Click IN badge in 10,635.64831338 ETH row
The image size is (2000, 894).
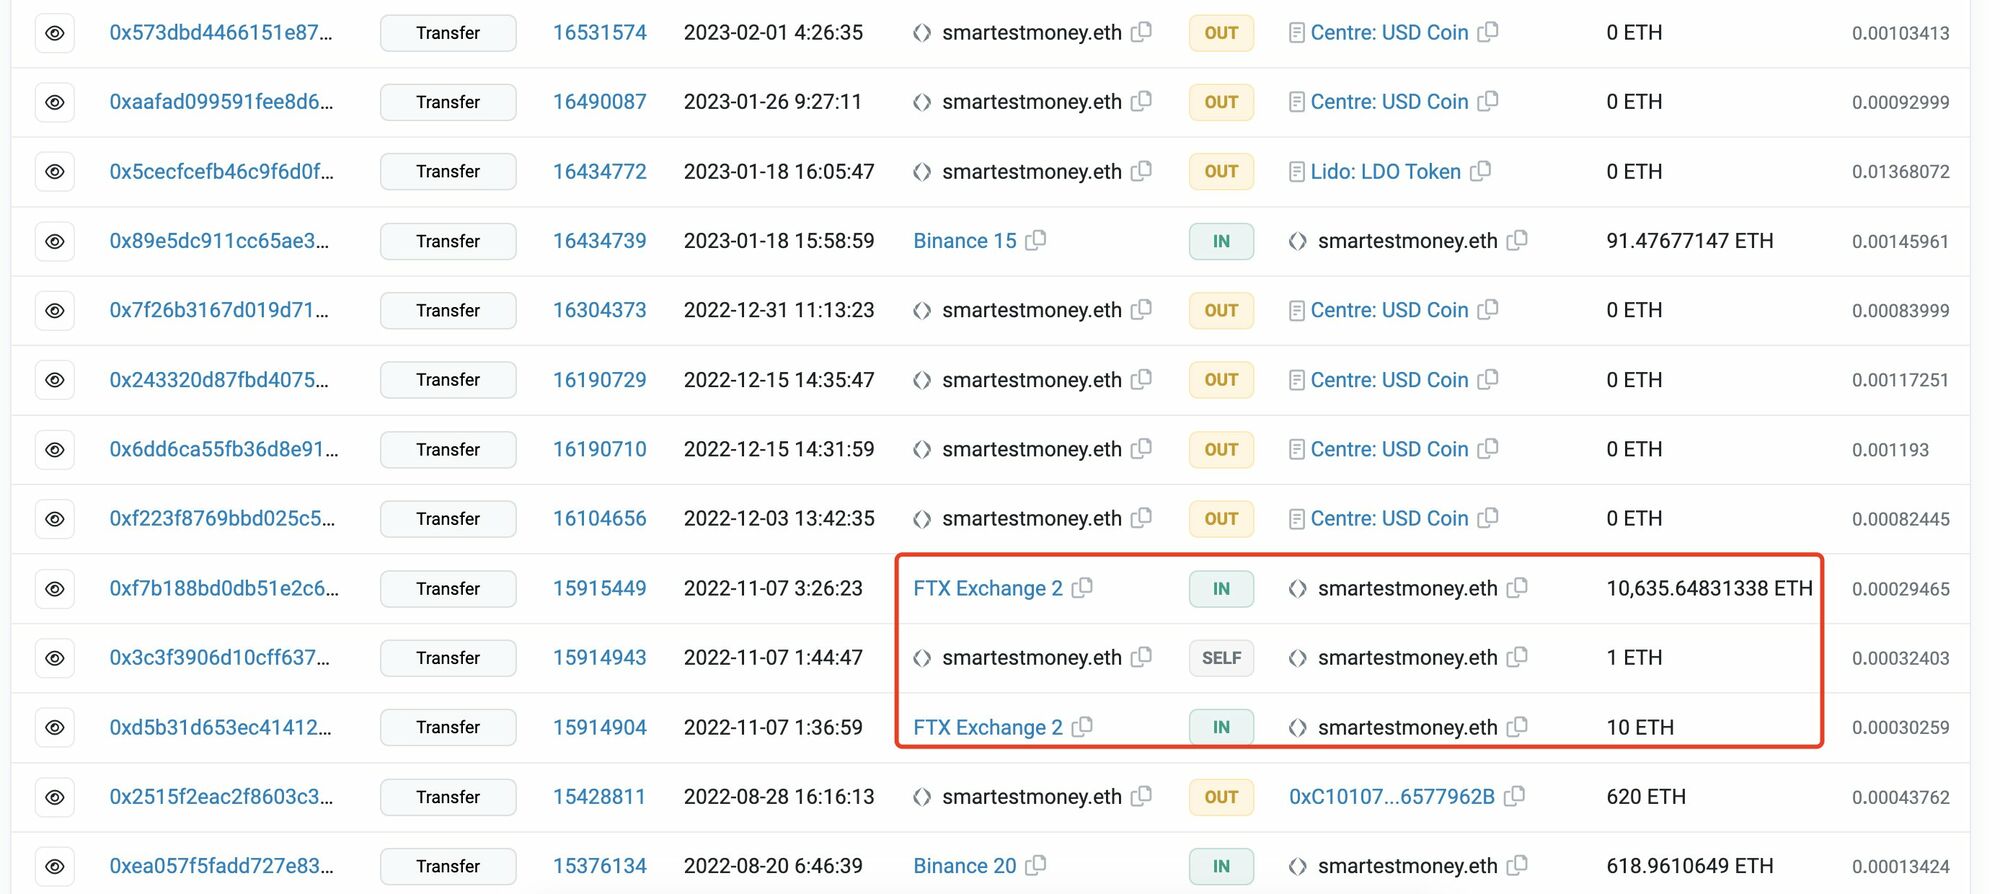point(1221,589)
